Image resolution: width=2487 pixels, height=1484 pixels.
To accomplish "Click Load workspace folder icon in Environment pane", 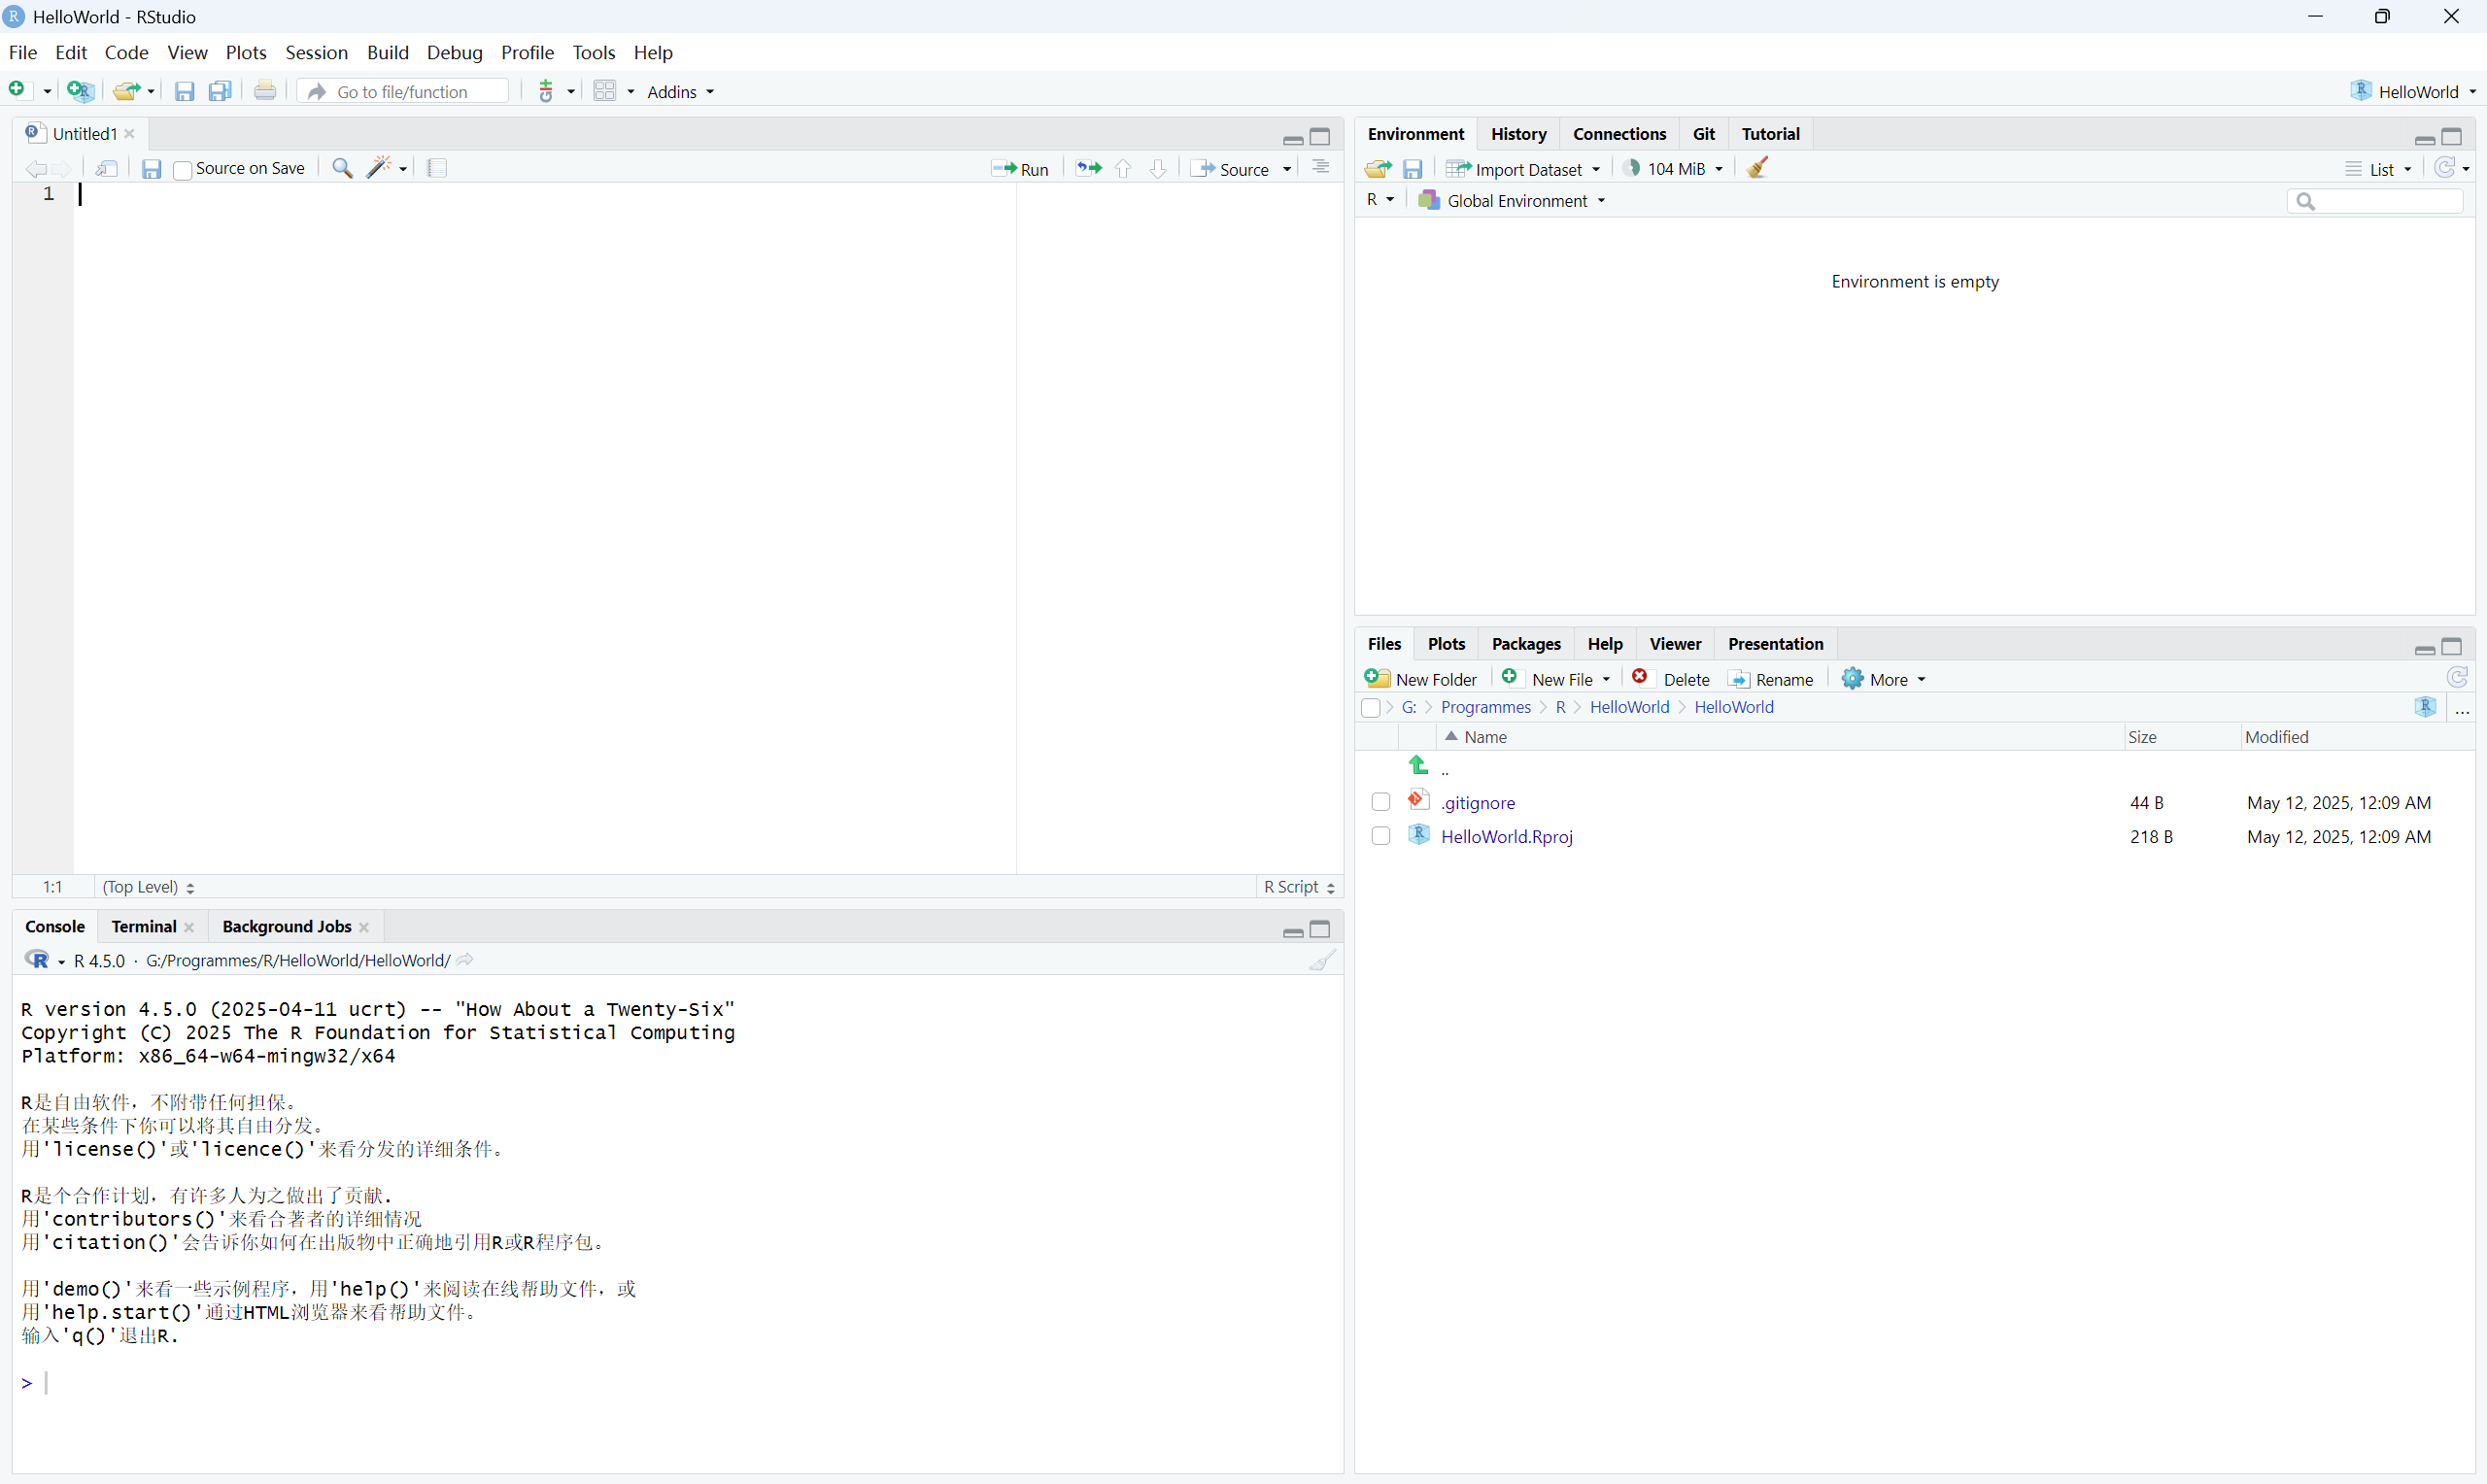I will click(x=1379, y=169).
